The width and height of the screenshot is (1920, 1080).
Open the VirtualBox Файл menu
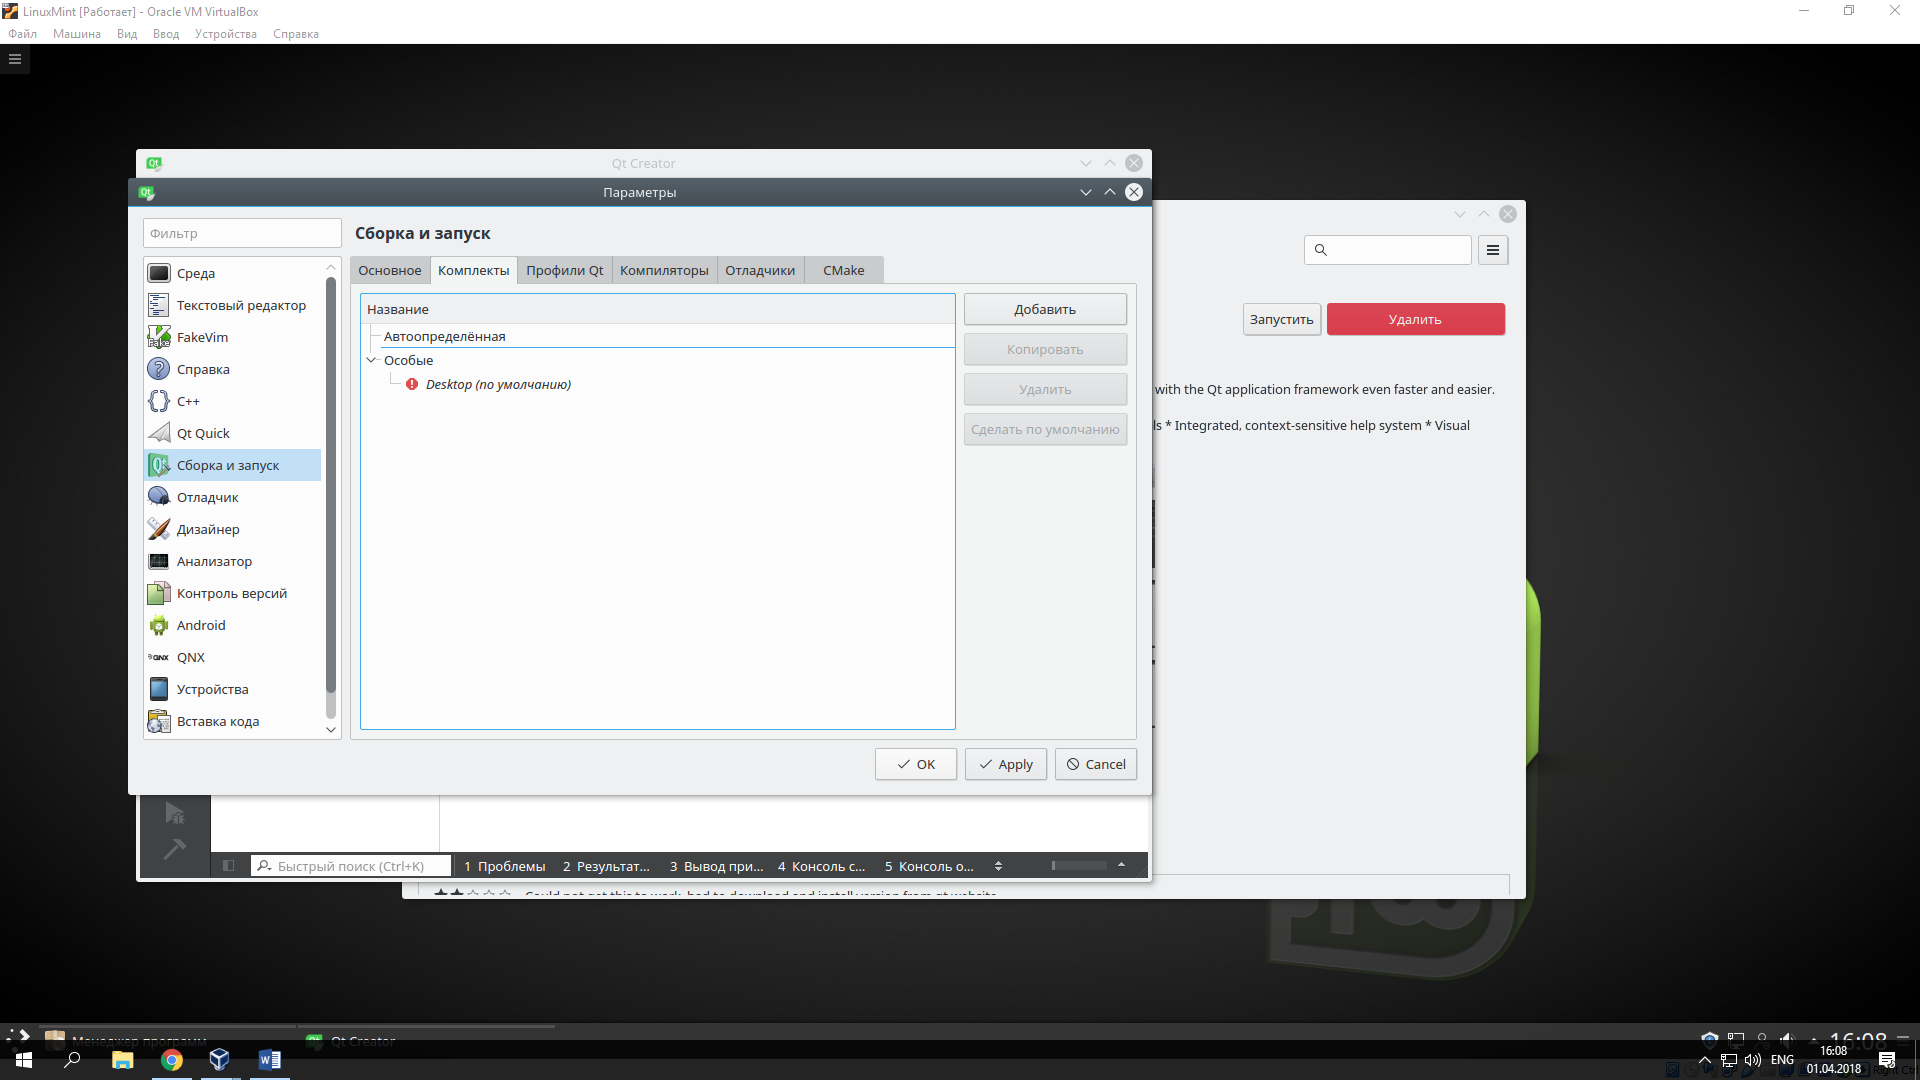click(x=23, y=34)
